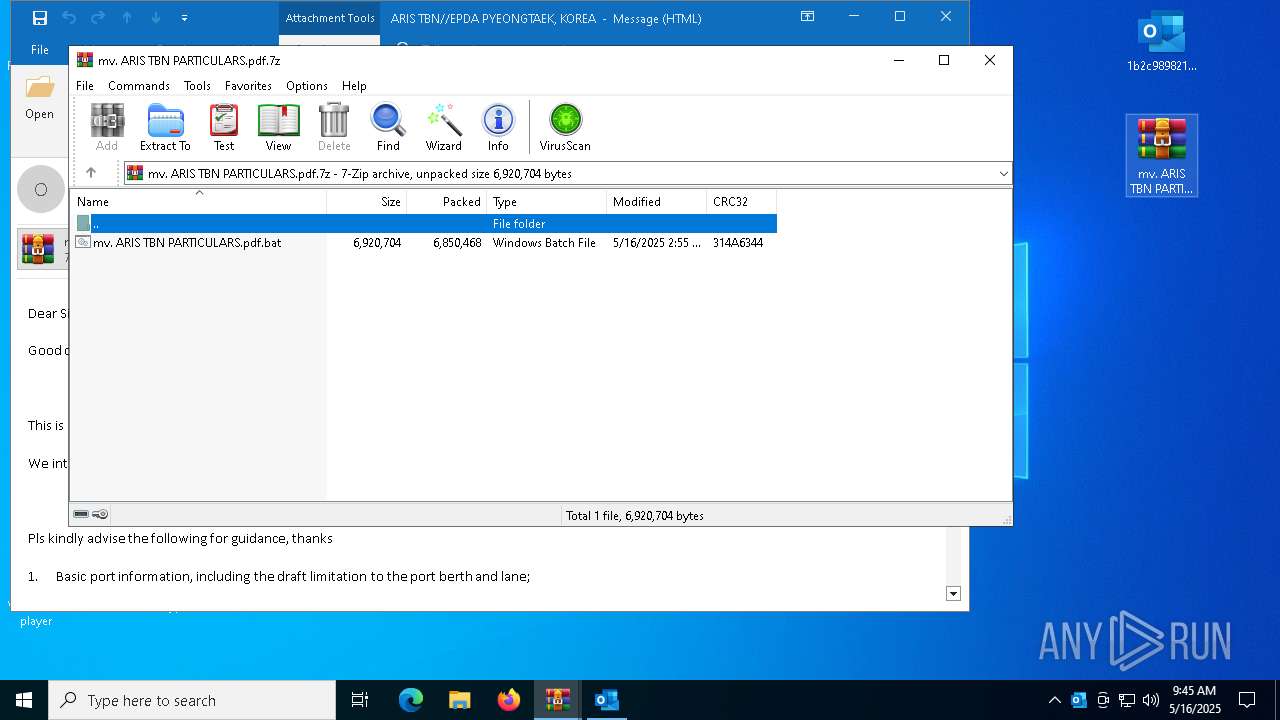Switch to Outlook on the taskbar
This screenshot has width=1280, height=720.
pos(606,700)
